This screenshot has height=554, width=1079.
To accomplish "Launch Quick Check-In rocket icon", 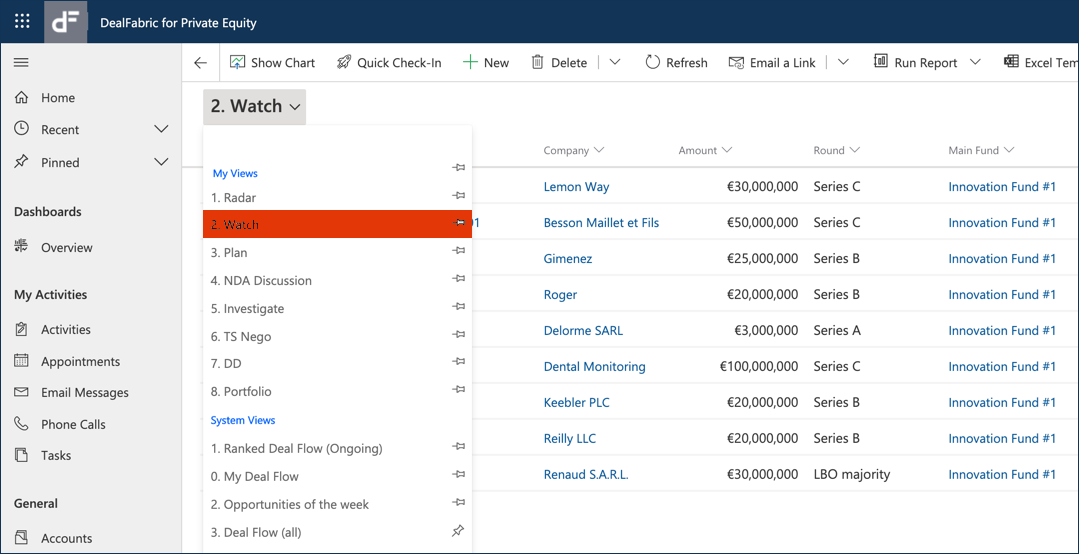I will click(x=343, y=63).
